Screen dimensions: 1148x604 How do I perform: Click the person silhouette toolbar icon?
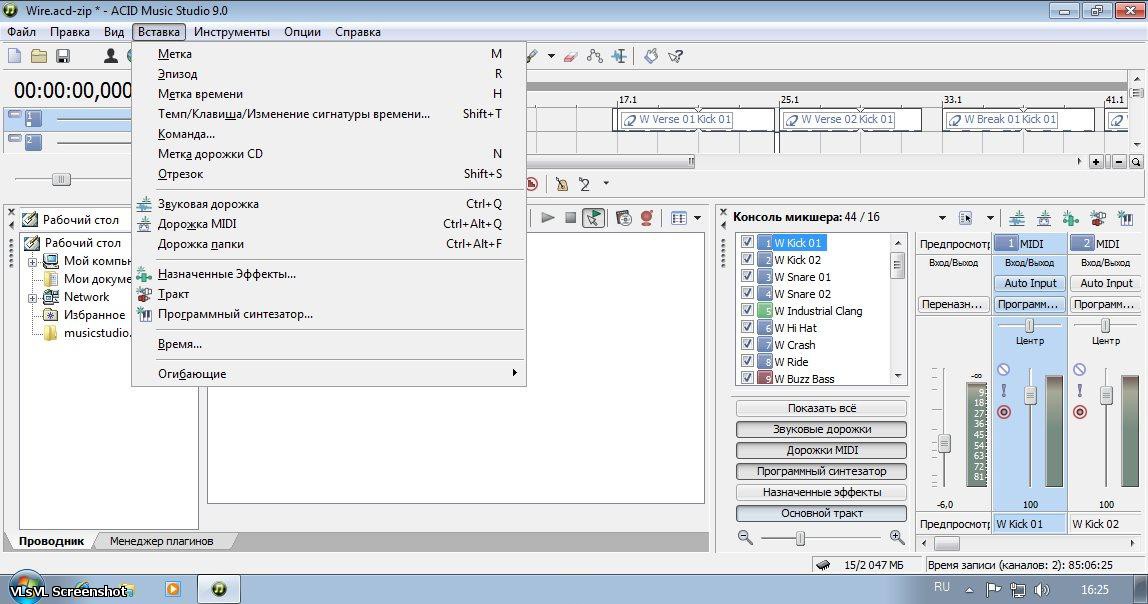pyautogui.click(x=111, y=56)
